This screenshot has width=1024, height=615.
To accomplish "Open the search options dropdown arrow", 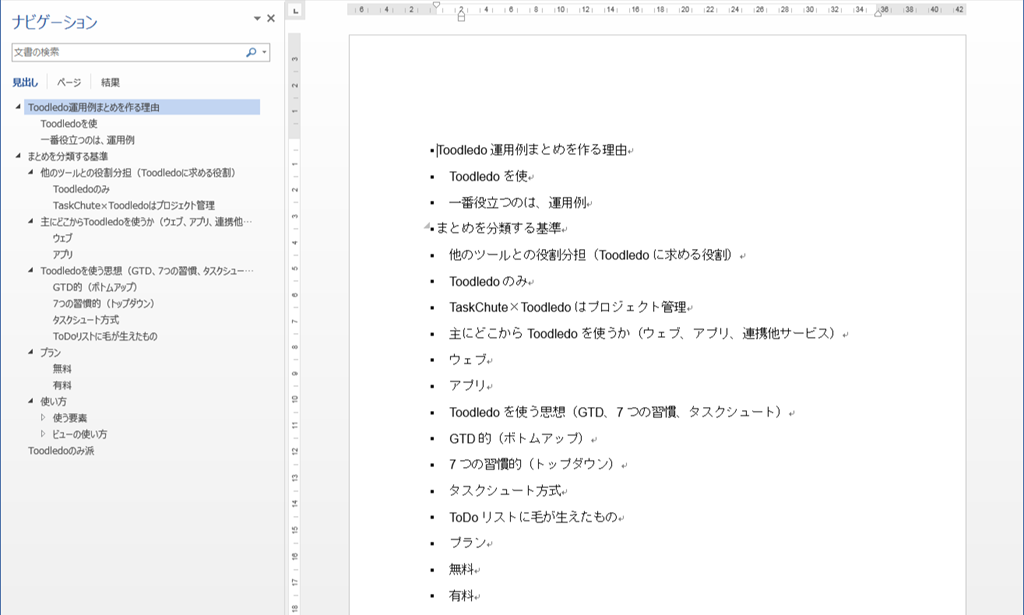I will [264, 52].
